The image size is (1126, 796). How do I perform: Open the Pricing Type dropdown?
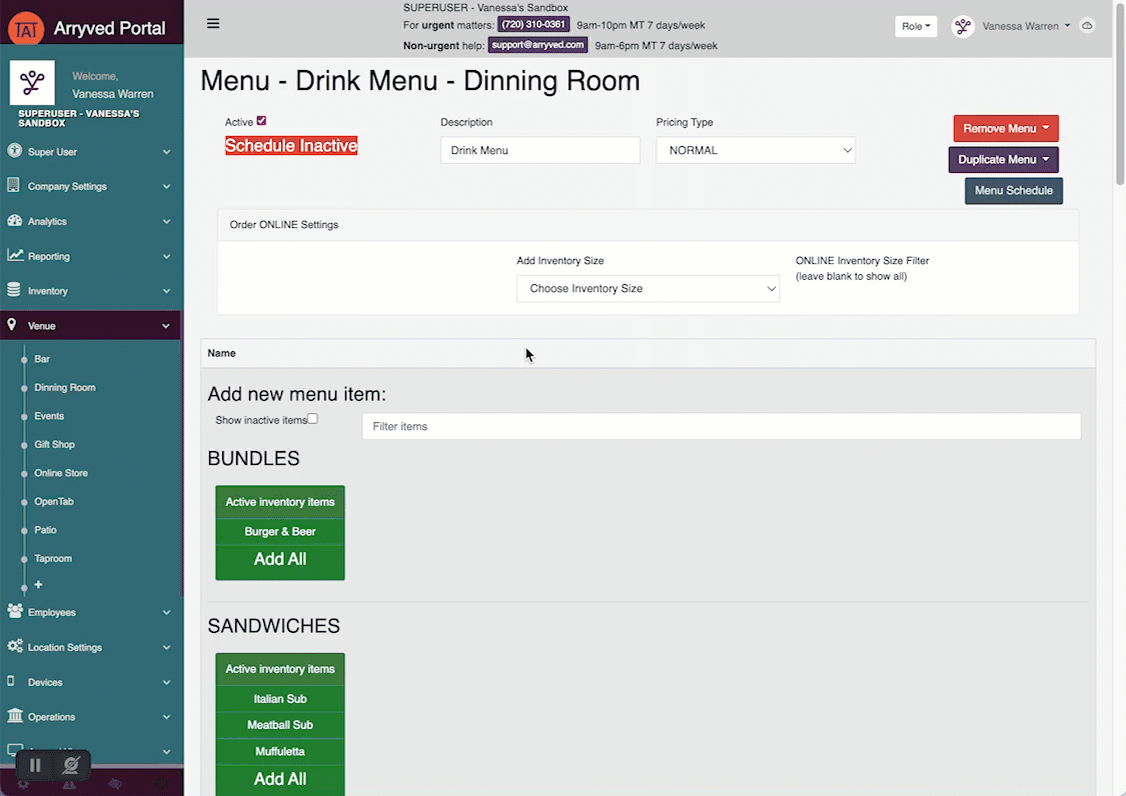tap(755, 150)
